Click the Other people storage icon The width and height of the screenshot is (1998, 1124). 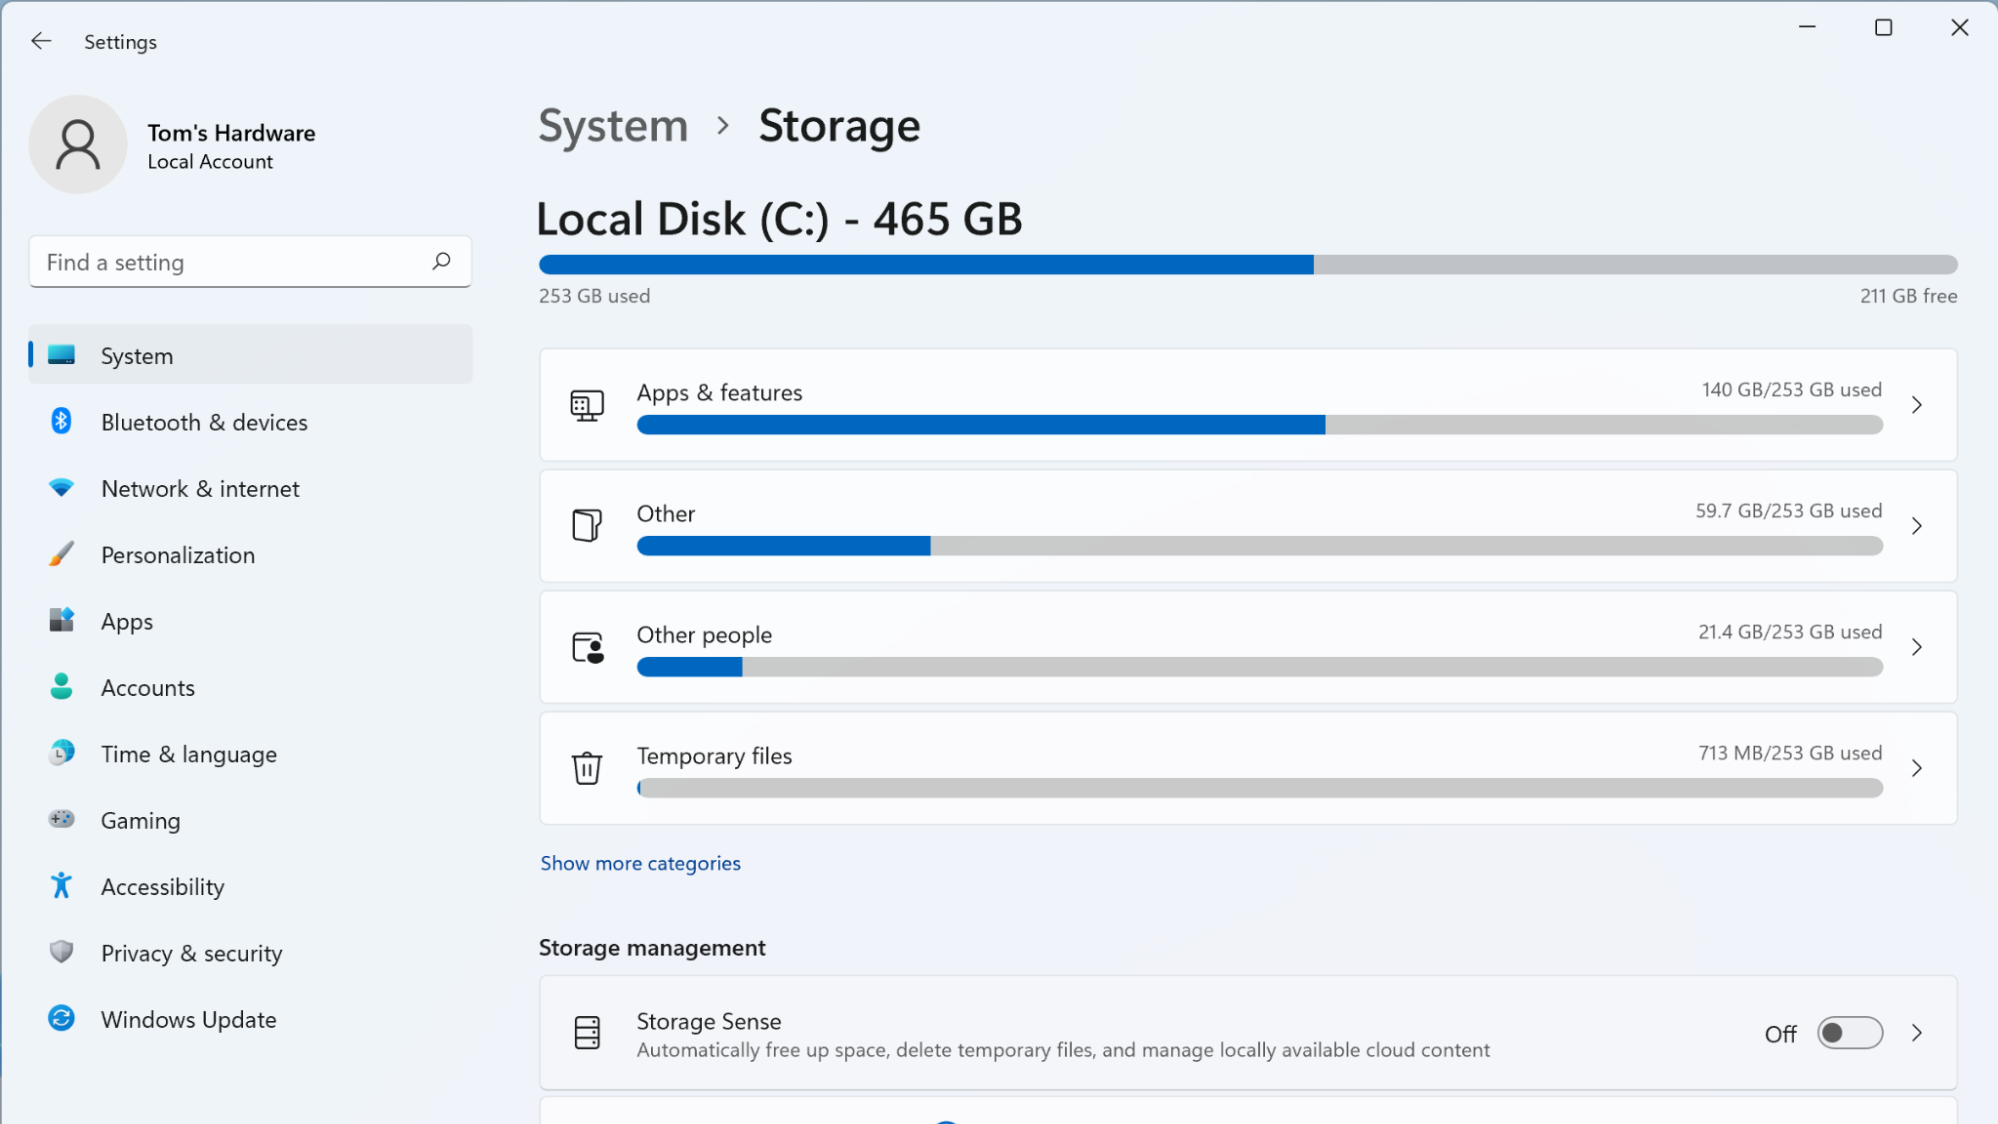[x=587, y=646]
